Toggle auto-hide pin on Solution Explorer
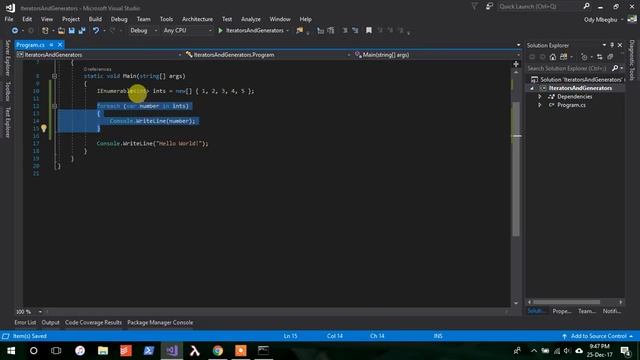This screenshot has height=360, width=640. (x=612, y=45)
